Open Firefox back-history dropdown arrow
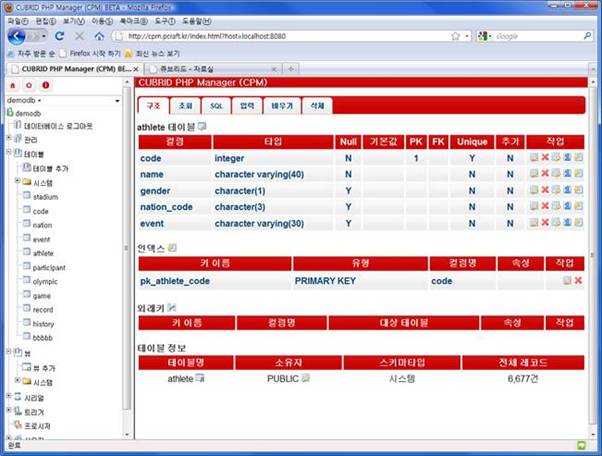Viewport: 602px width, 456px height. click(44, 36)
